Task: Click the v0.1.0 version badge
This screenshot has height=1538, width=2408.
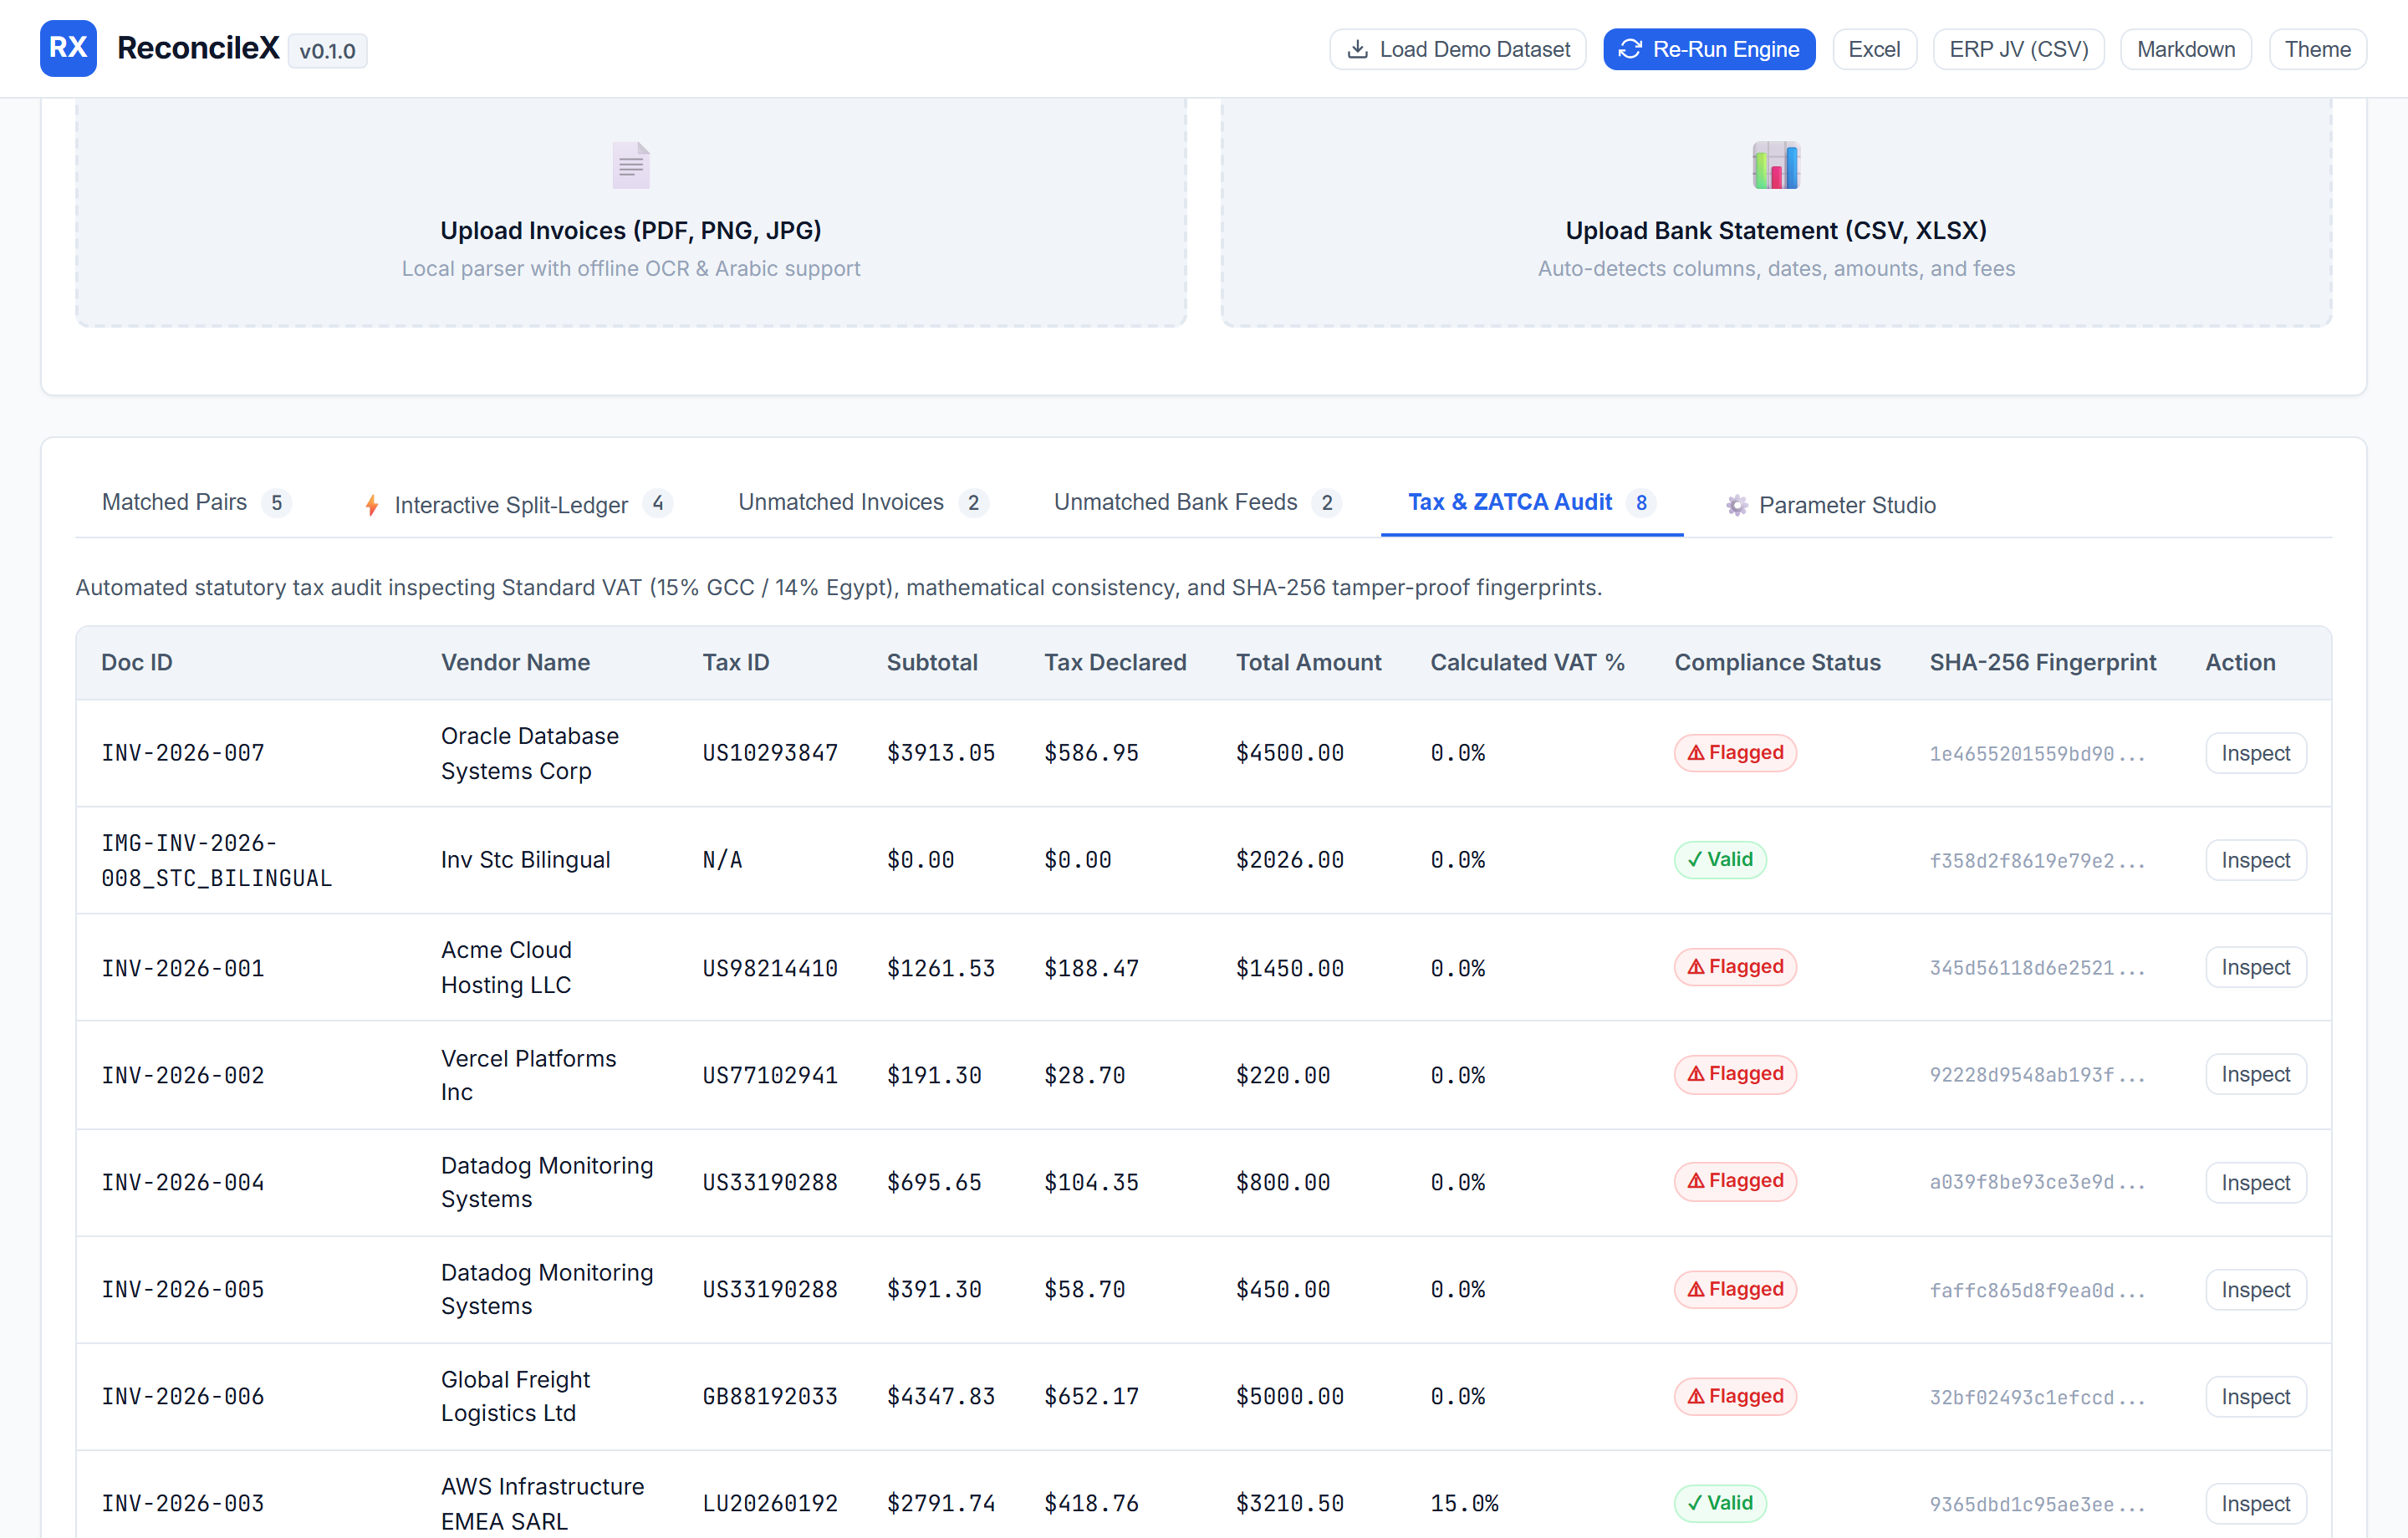Action: tap(327, 50)
